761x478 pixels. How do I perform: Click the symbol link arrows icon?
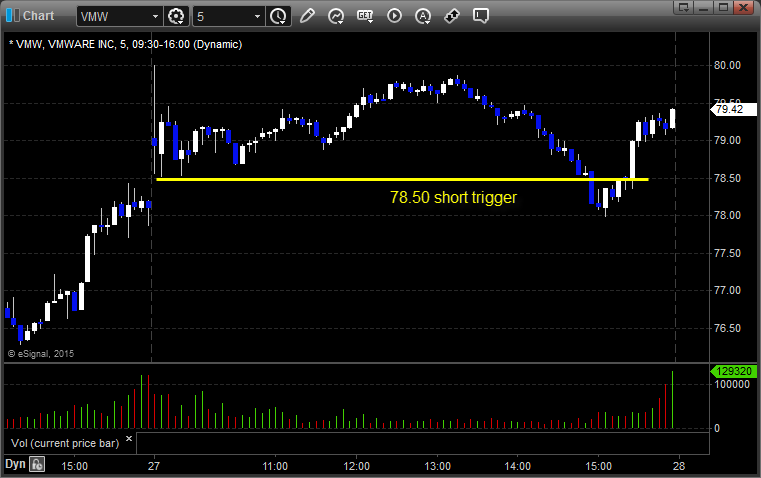pos(452,16)
